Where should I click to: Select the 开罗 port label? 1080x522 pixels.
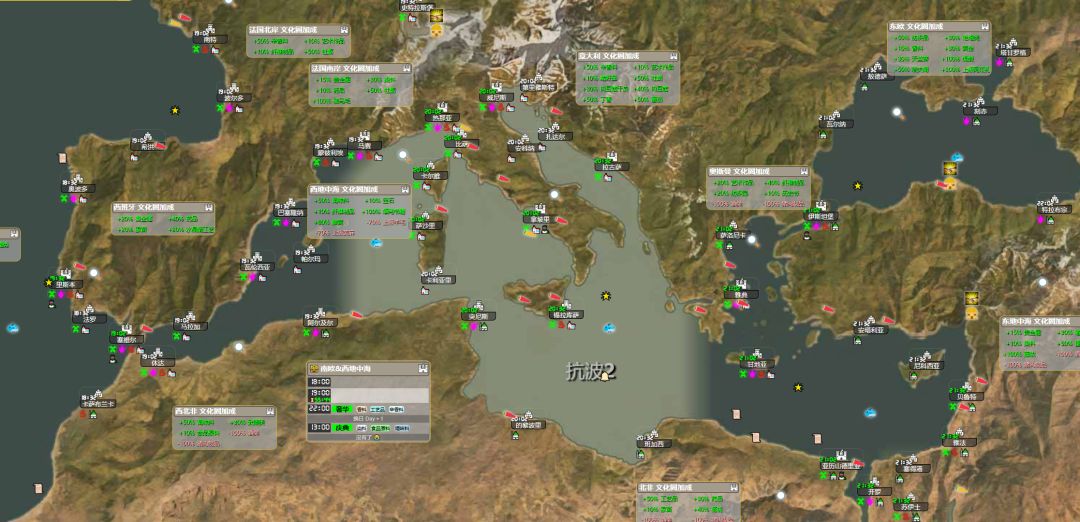(874, 492)
